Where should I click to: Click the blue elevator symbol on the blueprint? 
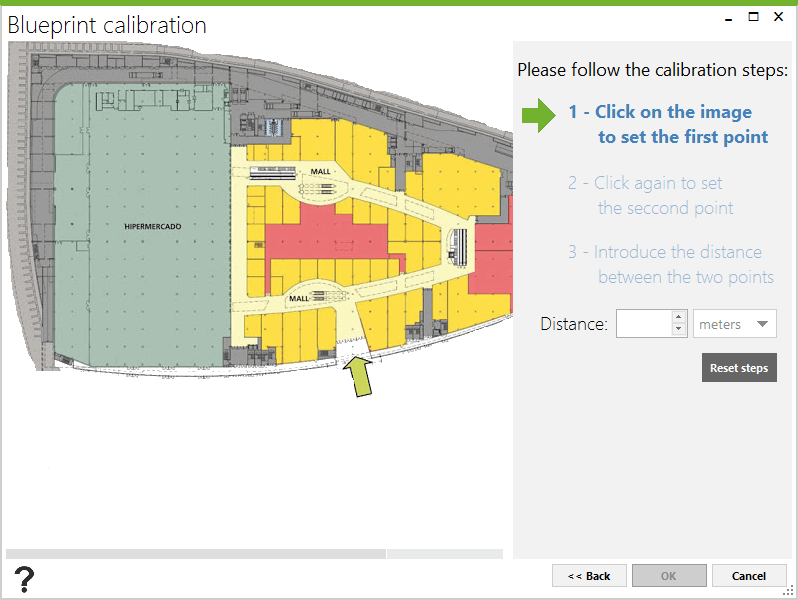pyautogui.click(x=274, y=127)
